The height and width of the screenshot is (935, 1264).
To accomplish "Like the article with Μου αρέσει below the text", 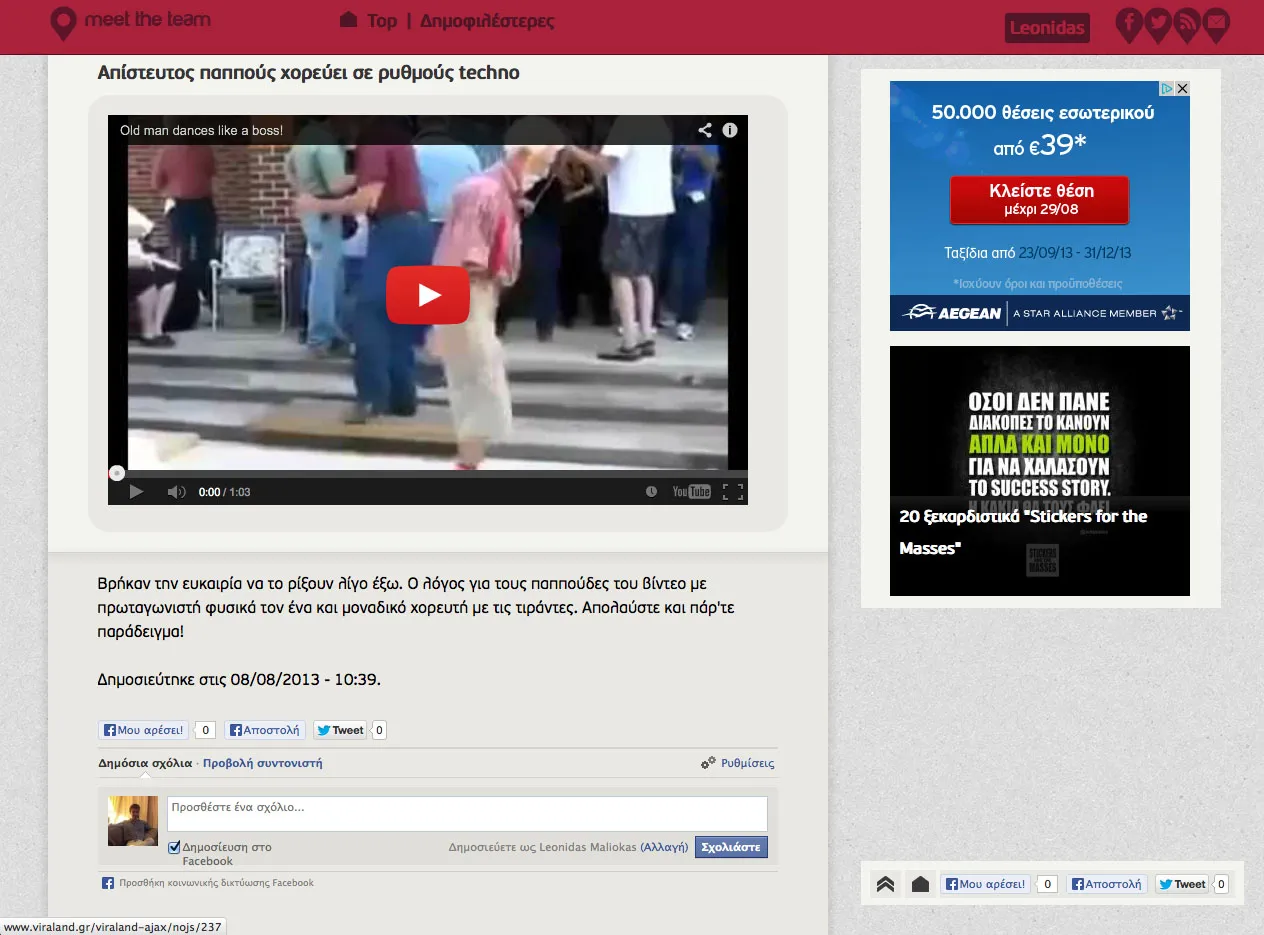I will click(144, 730).
